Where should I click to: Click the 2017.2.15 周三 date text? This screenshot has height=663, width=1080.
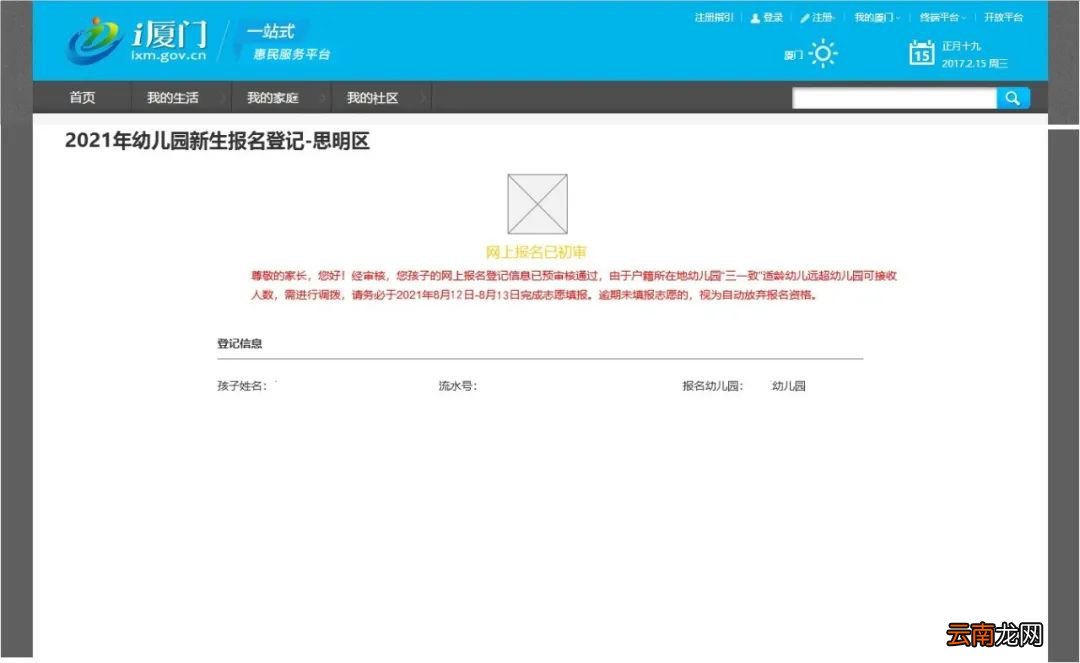975,63
